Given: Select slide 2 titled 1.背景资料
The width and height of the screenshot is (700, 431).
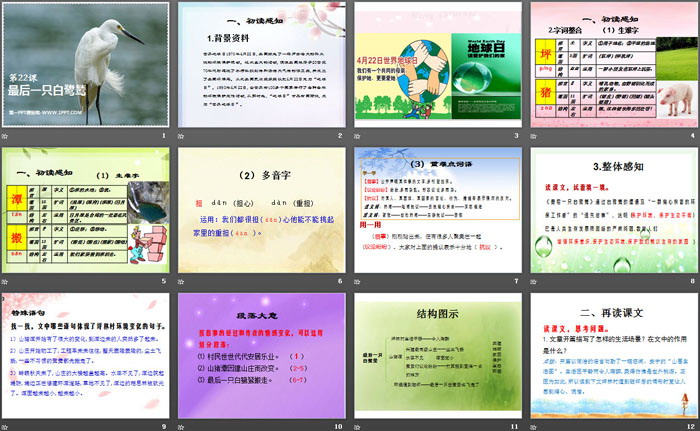Looking at the screenshot, I should (x=262, y=65).
